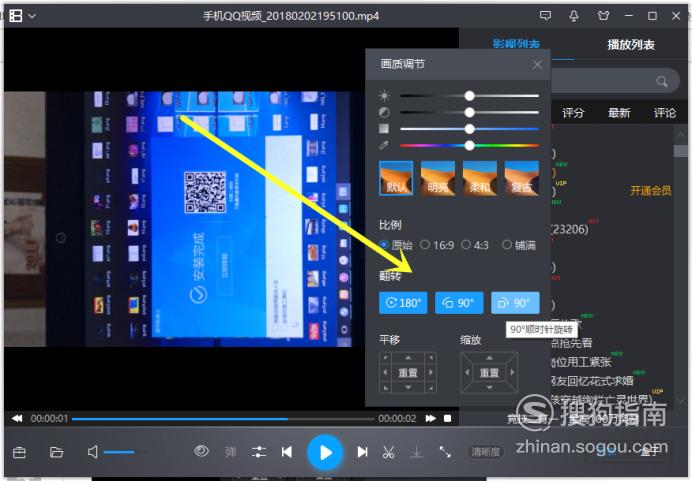Click 重置 in the 缩放 zoom control
This screenshot has width=692, height=481.
[489, 372]
